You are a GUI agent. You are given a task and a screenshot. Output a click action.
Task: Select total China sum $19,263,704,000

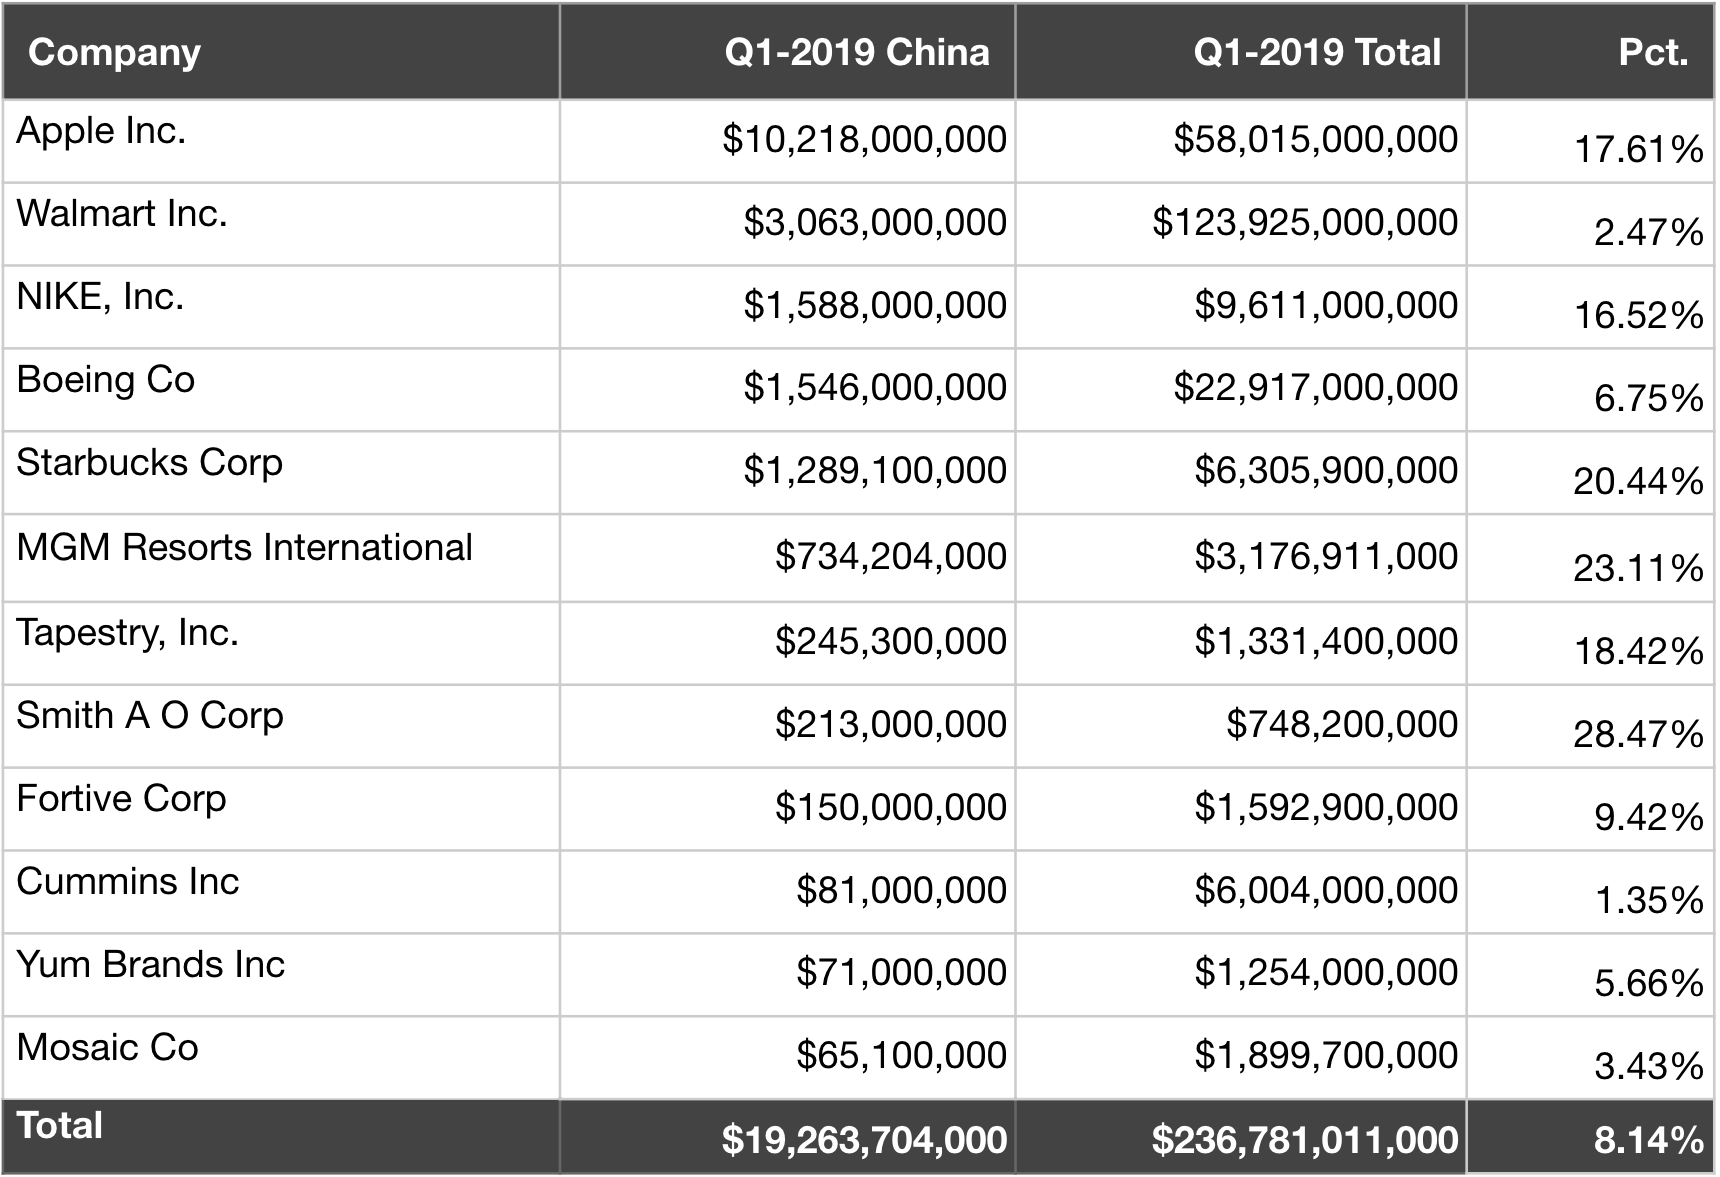[864, 1139]
